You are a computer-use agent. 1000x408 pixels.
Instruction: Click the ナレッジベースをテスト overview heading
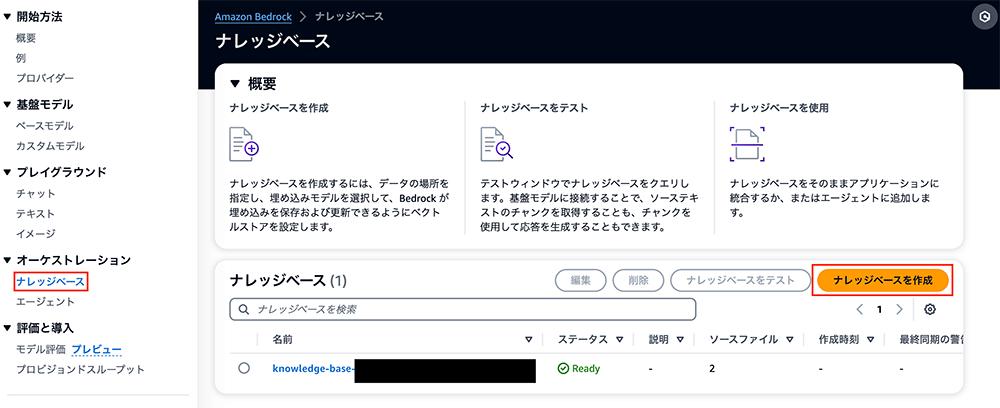pos(534,108)
